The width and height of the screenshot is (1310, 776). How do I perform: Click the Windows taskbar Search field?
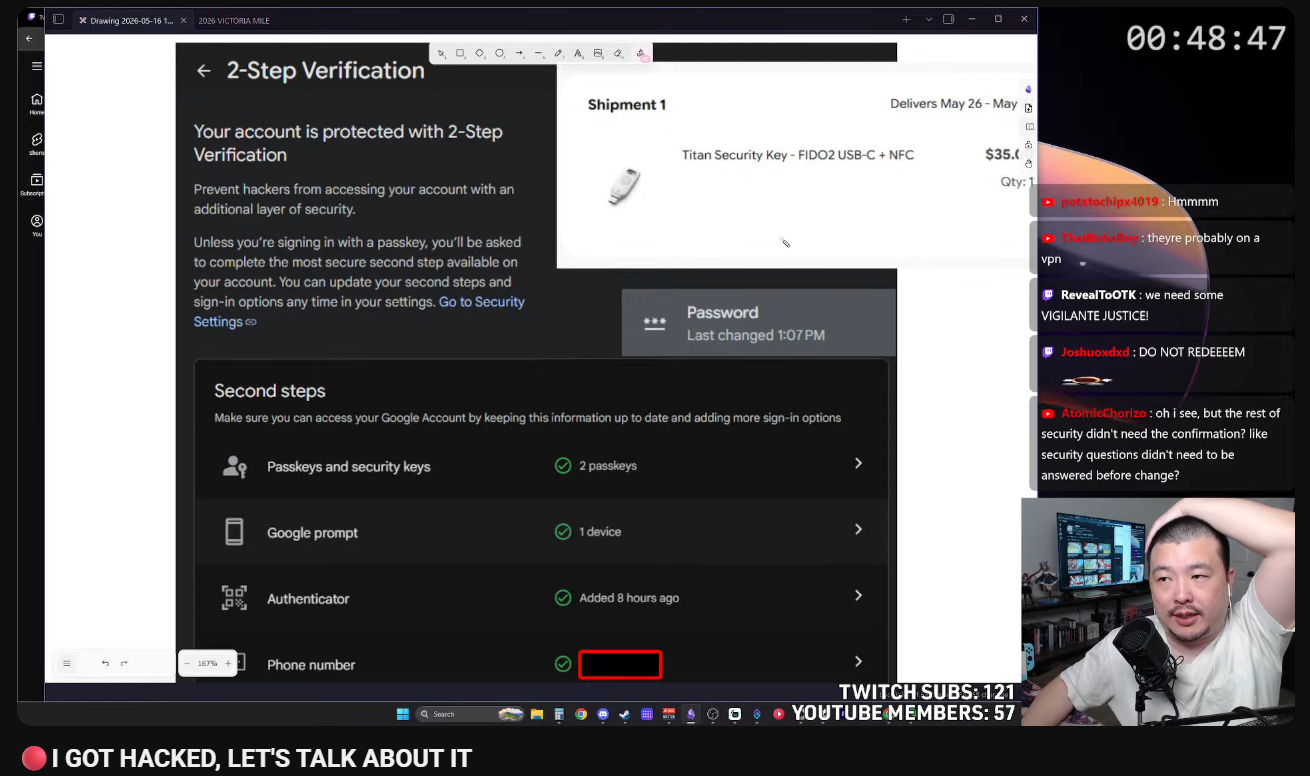pyautogui.click(x=470, y=714)
